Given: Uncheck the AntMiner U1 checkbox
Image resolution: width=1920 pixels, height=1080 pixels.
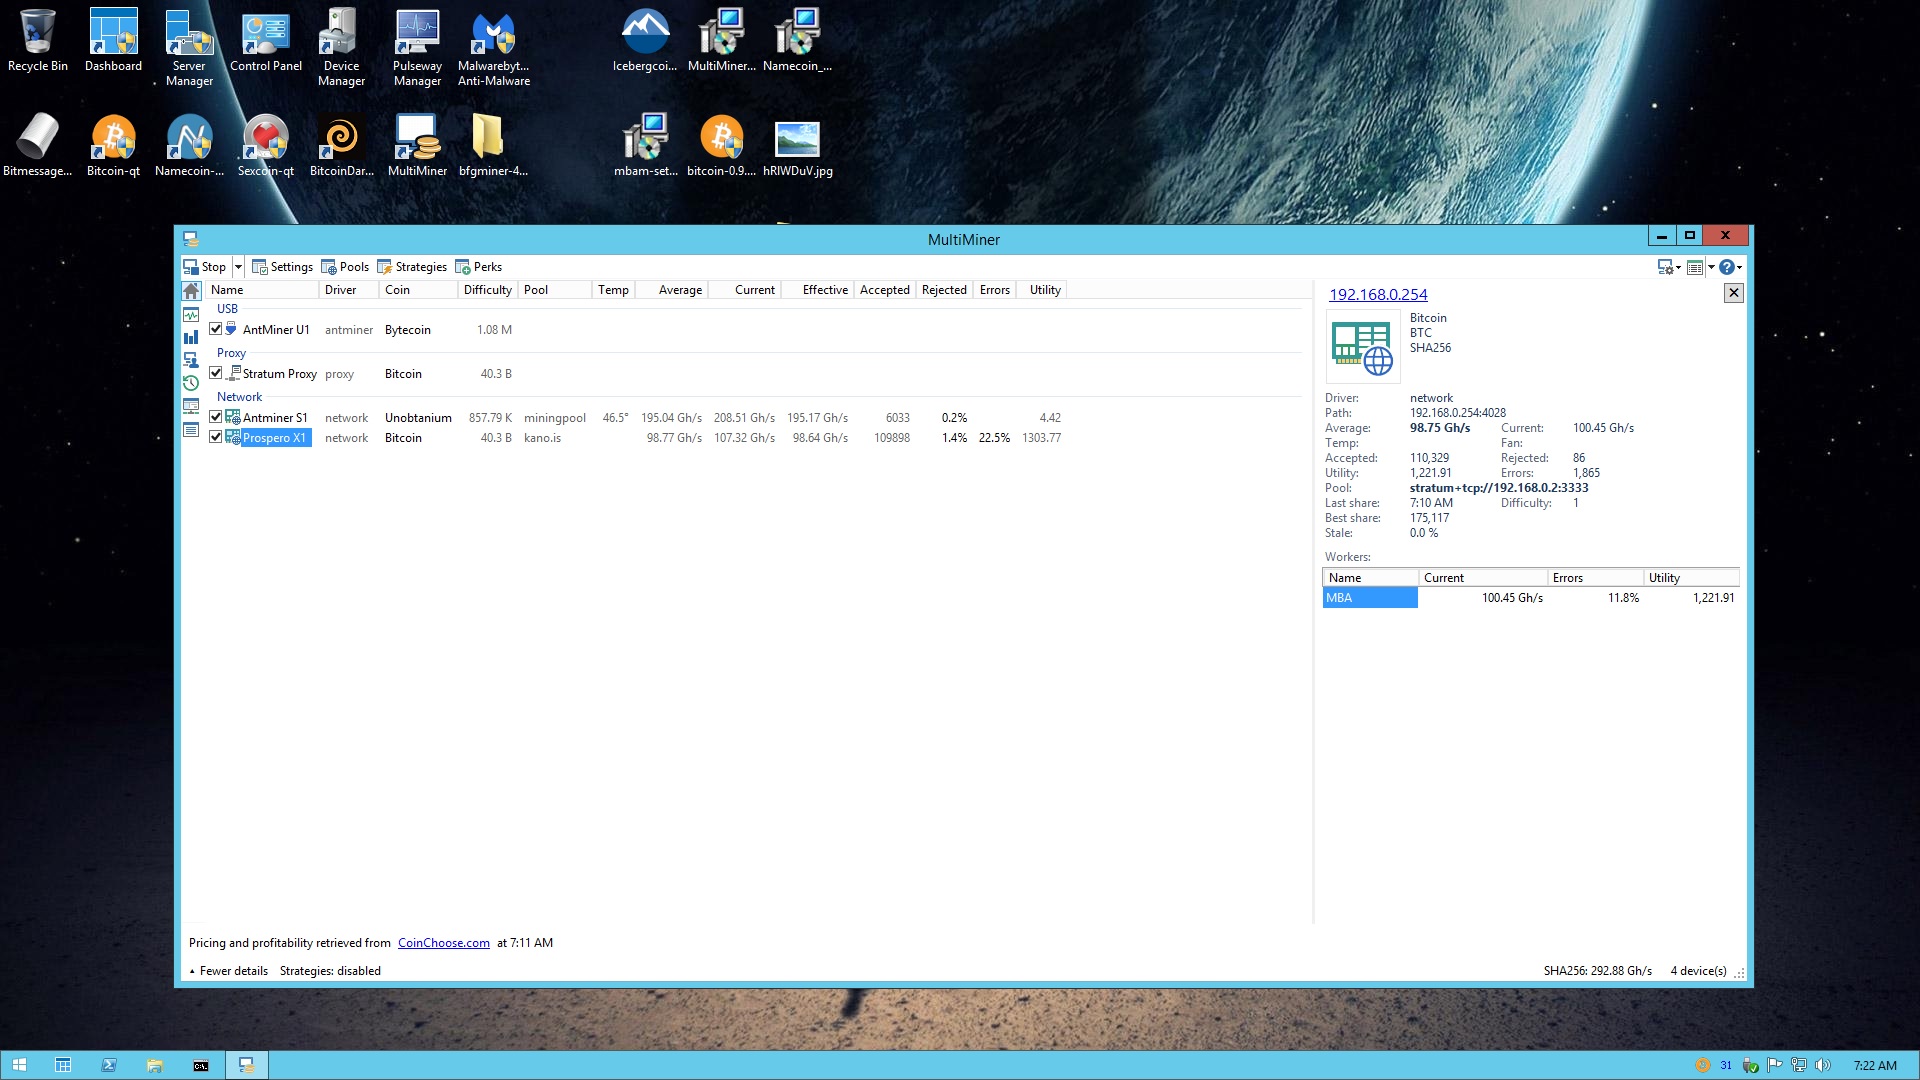Looking at the screenshot, I should [216, 329].
